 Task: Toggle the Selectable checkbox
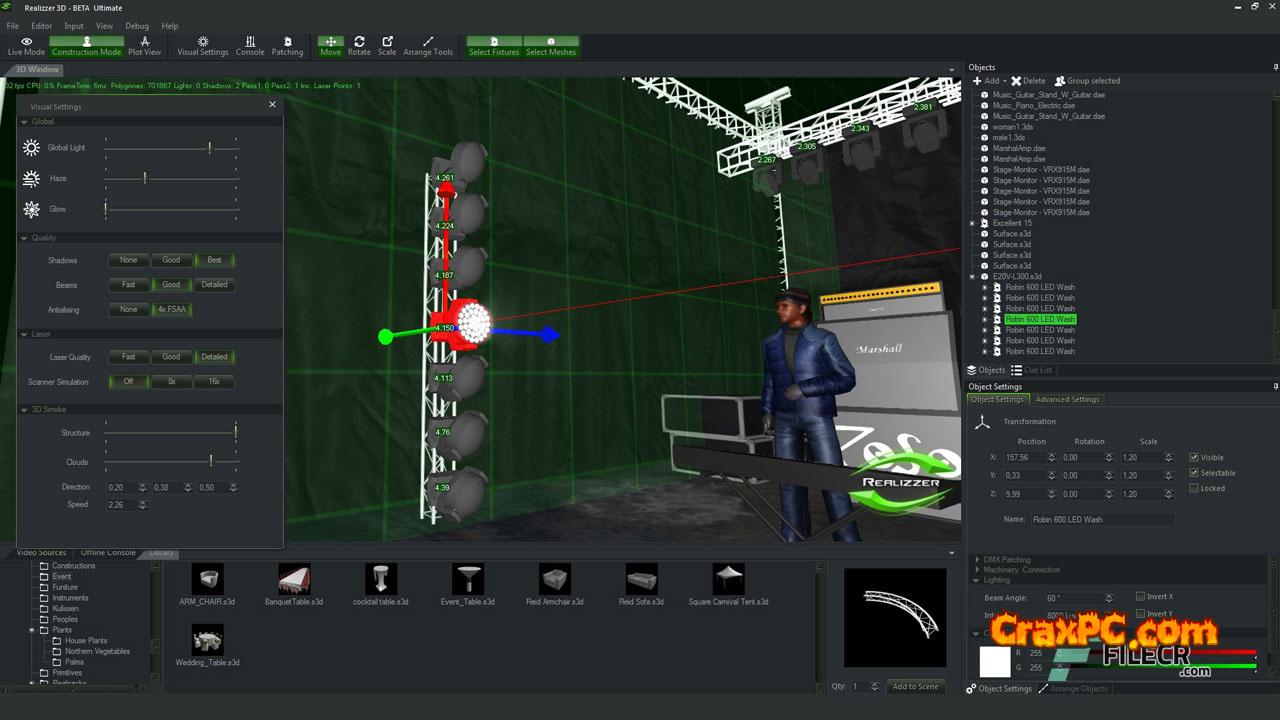(x=1194, y=473)
